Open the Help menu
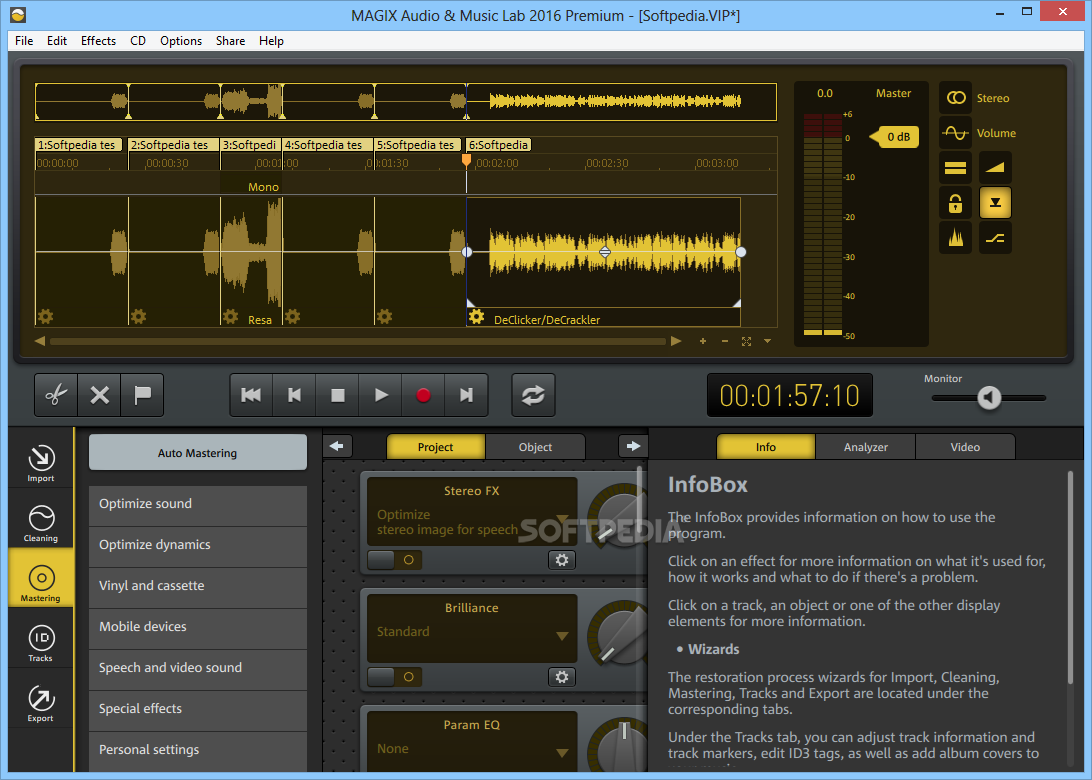Image resolution: width=1092 pixels, height=780 pixels. [x=271, y=40]
